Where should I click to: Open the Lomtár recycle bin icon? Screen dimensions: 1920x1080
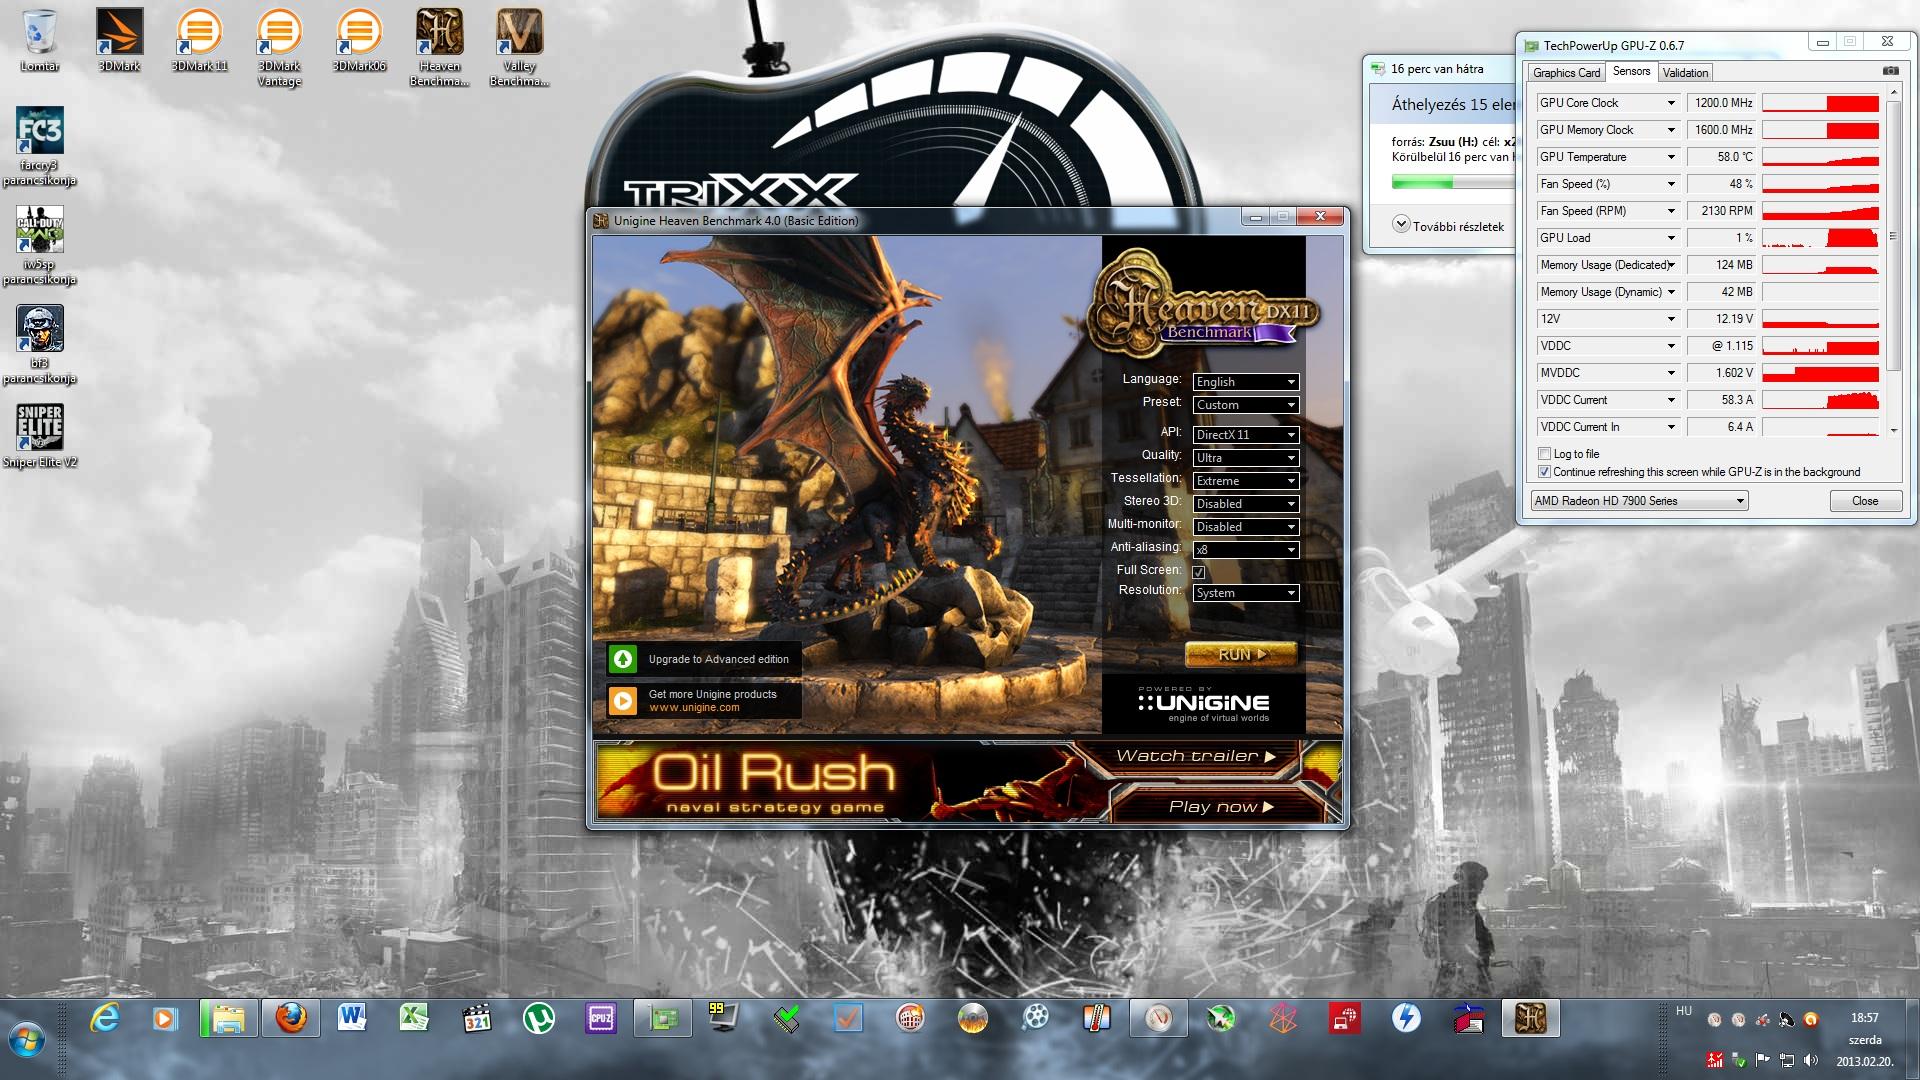tap(40, 40)
